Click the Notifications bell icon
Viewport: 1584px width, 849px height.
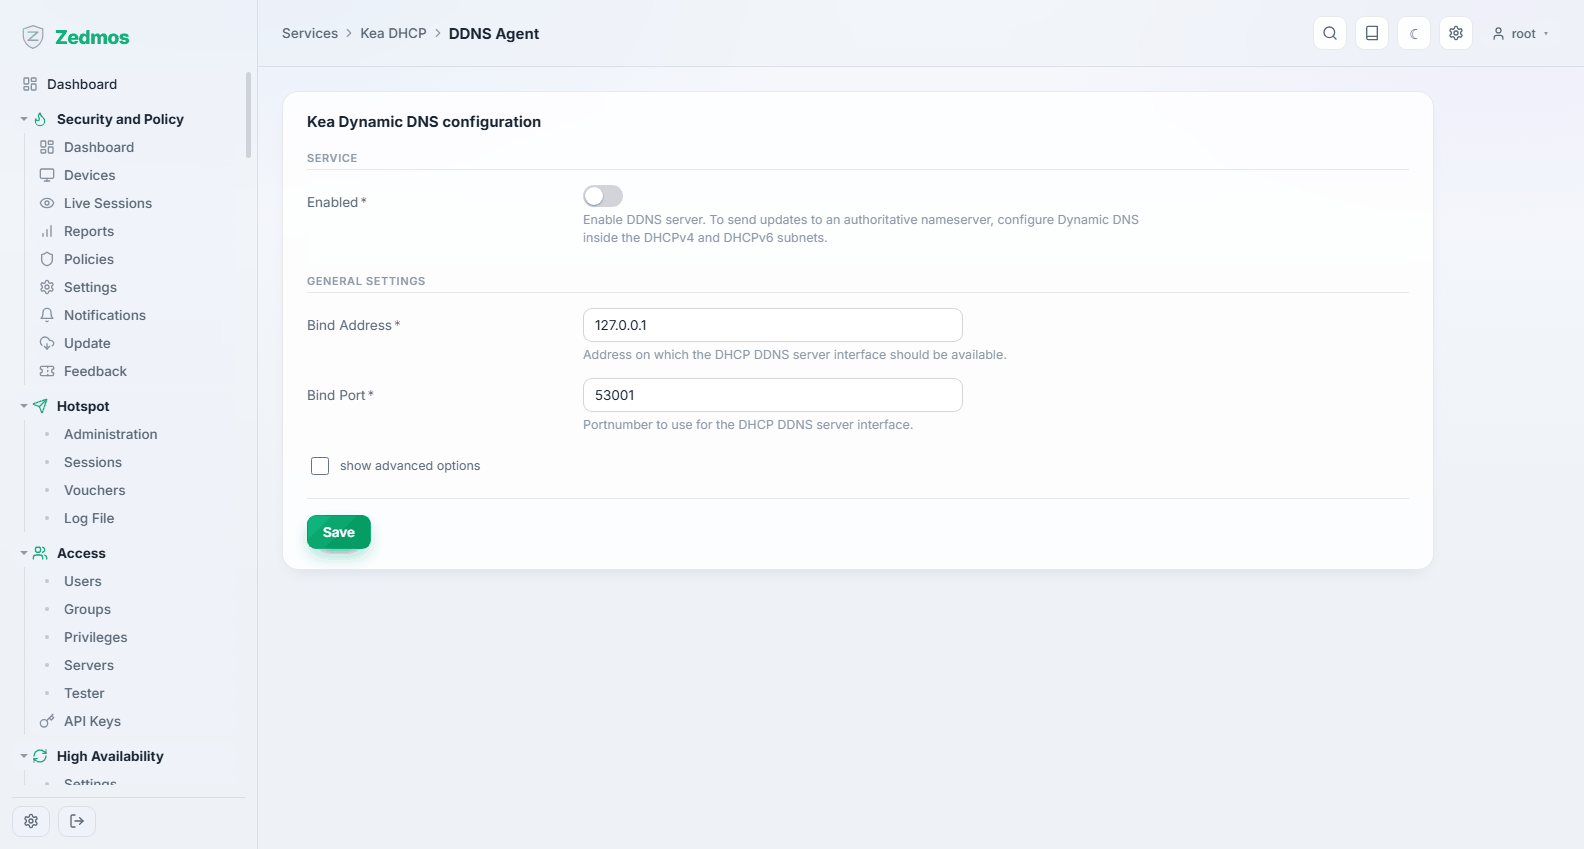point(47,315)
